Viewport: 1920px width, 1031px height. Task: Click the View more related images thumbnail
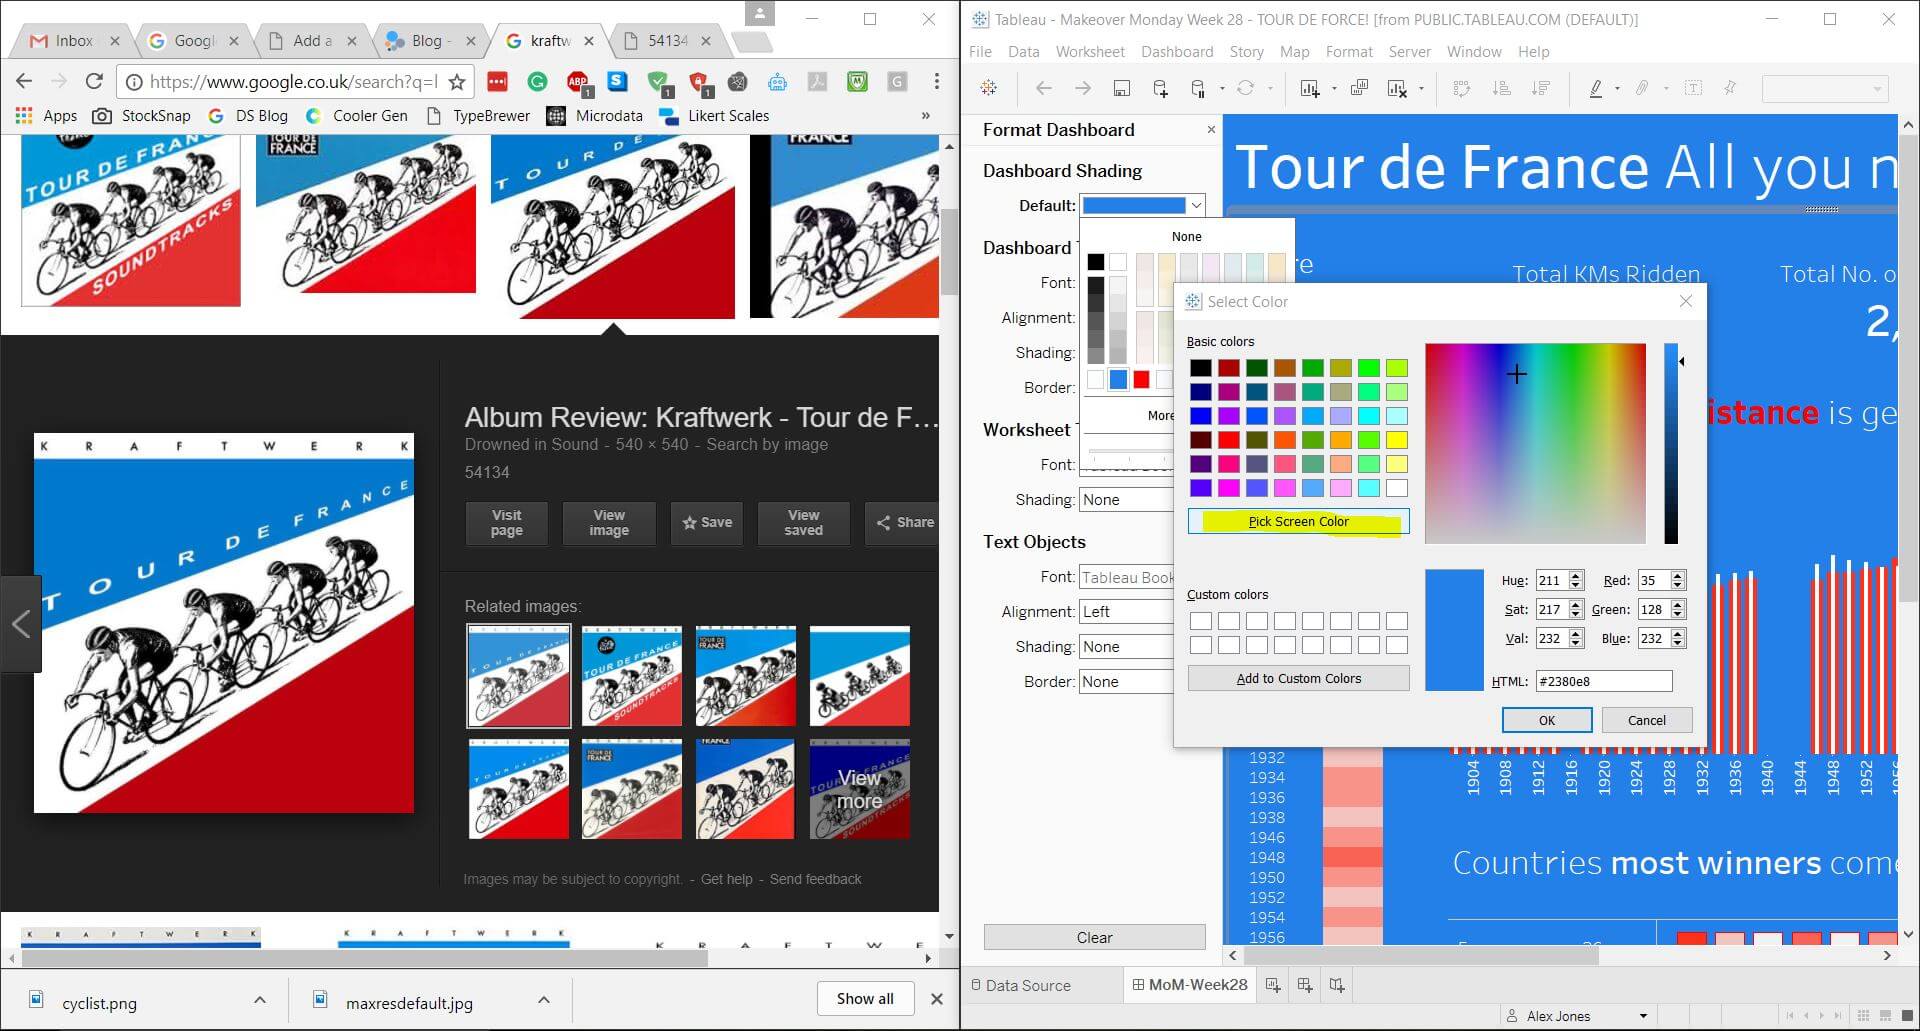pos(859,789)
